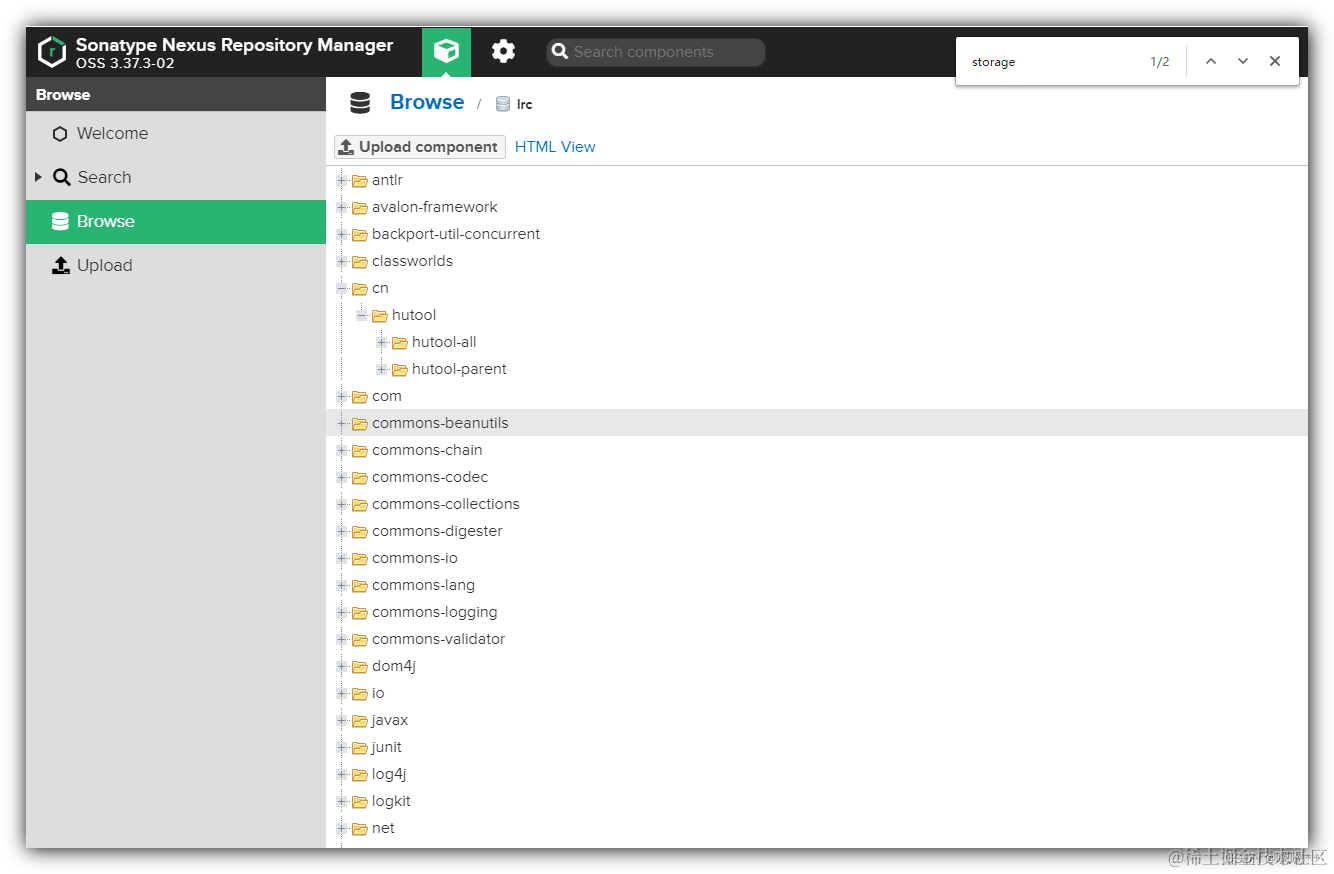Viewport: 1334px width, 874px height.
Task: Click the net folder icon
Action: [x=360, y=829]
